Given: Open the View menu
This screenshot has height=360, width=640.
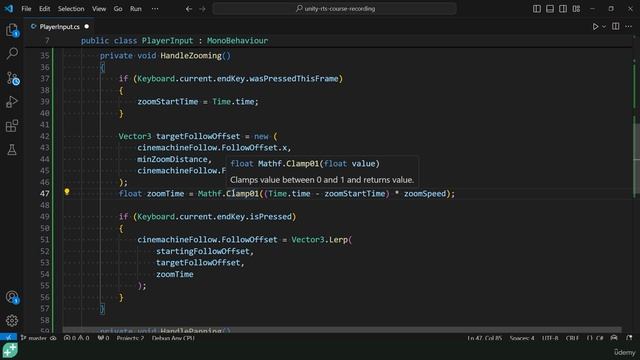Looking at the screenshot, I should [x=99, y=9].
